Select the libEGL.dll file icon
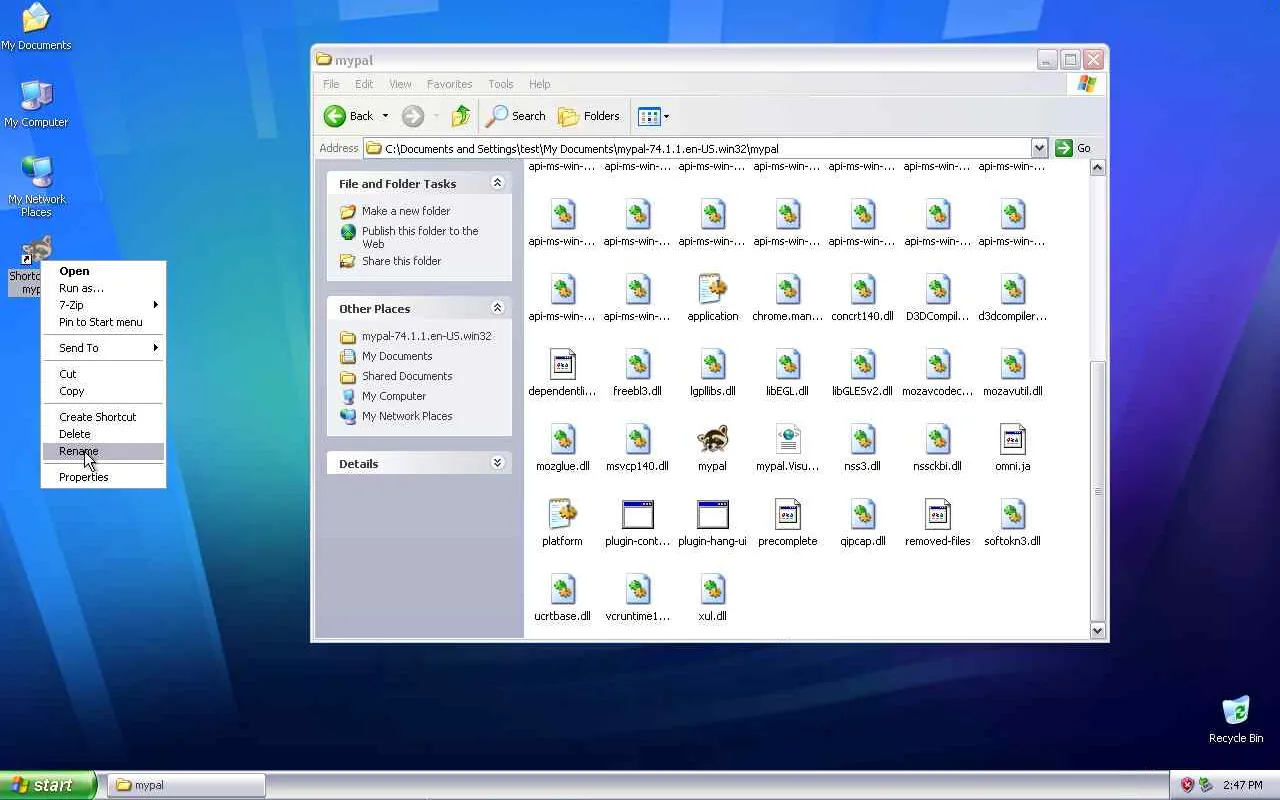The height and width of the screenshot is (800, 1280). pos(787,365)
